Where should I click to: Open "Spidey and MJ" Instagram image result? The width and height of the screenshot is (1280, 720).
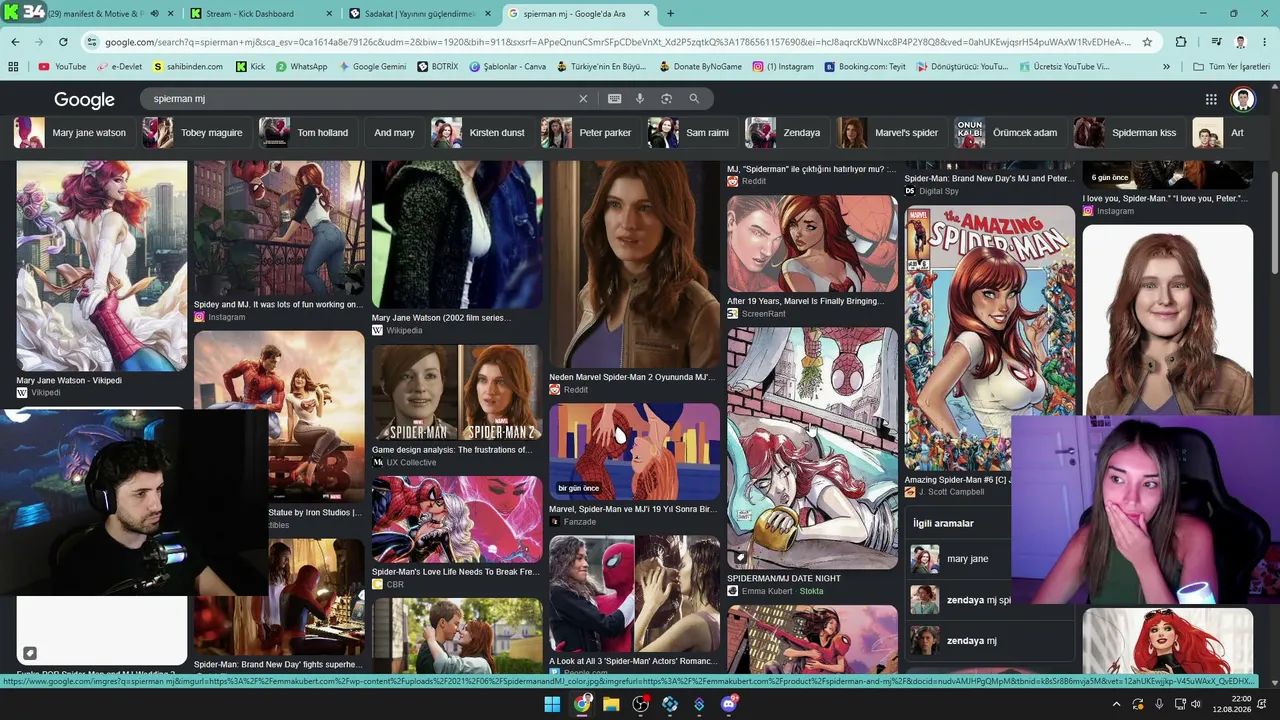pos(279,229)
